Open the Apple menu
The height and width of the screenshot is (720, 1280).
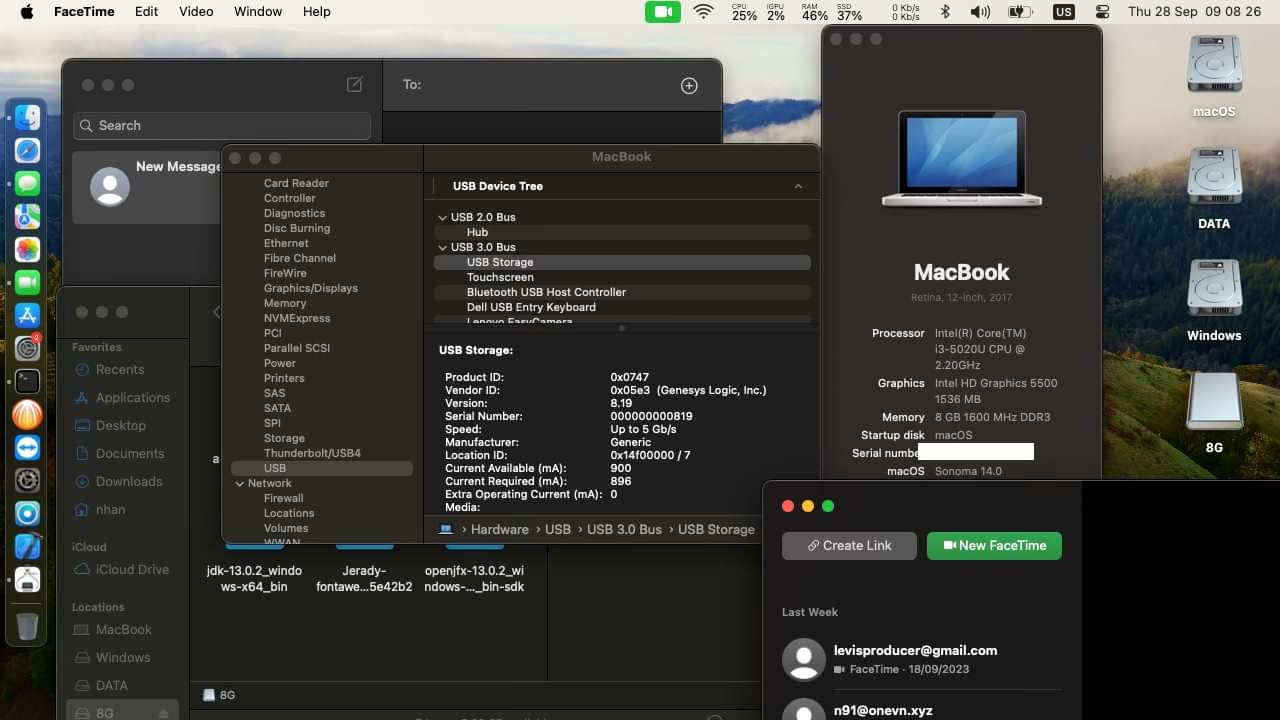27,12
